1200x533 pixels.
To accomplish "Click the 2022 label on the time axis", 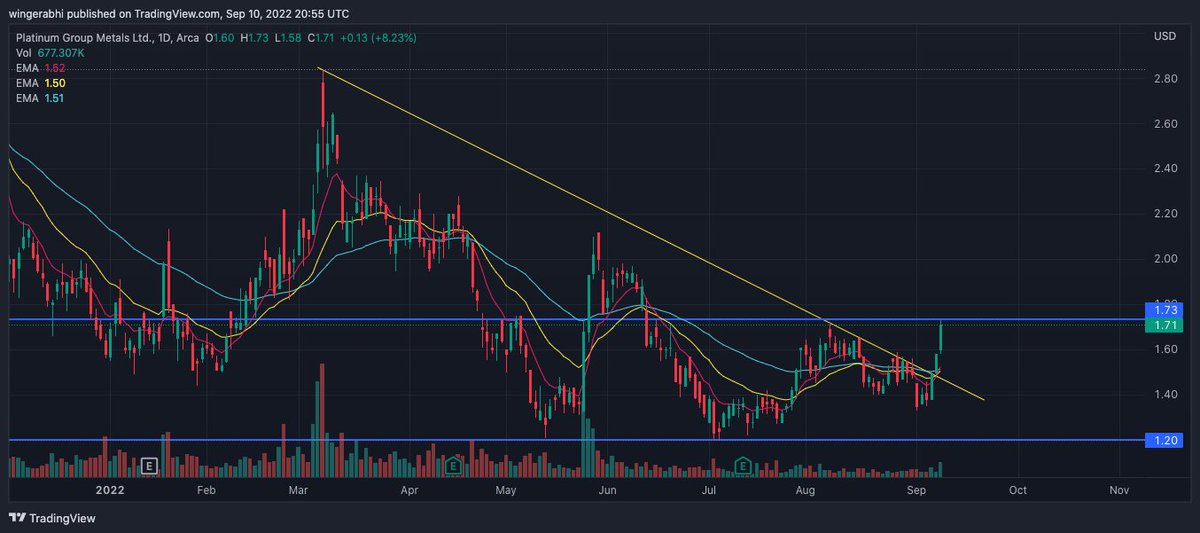I will tap(108, 491).
